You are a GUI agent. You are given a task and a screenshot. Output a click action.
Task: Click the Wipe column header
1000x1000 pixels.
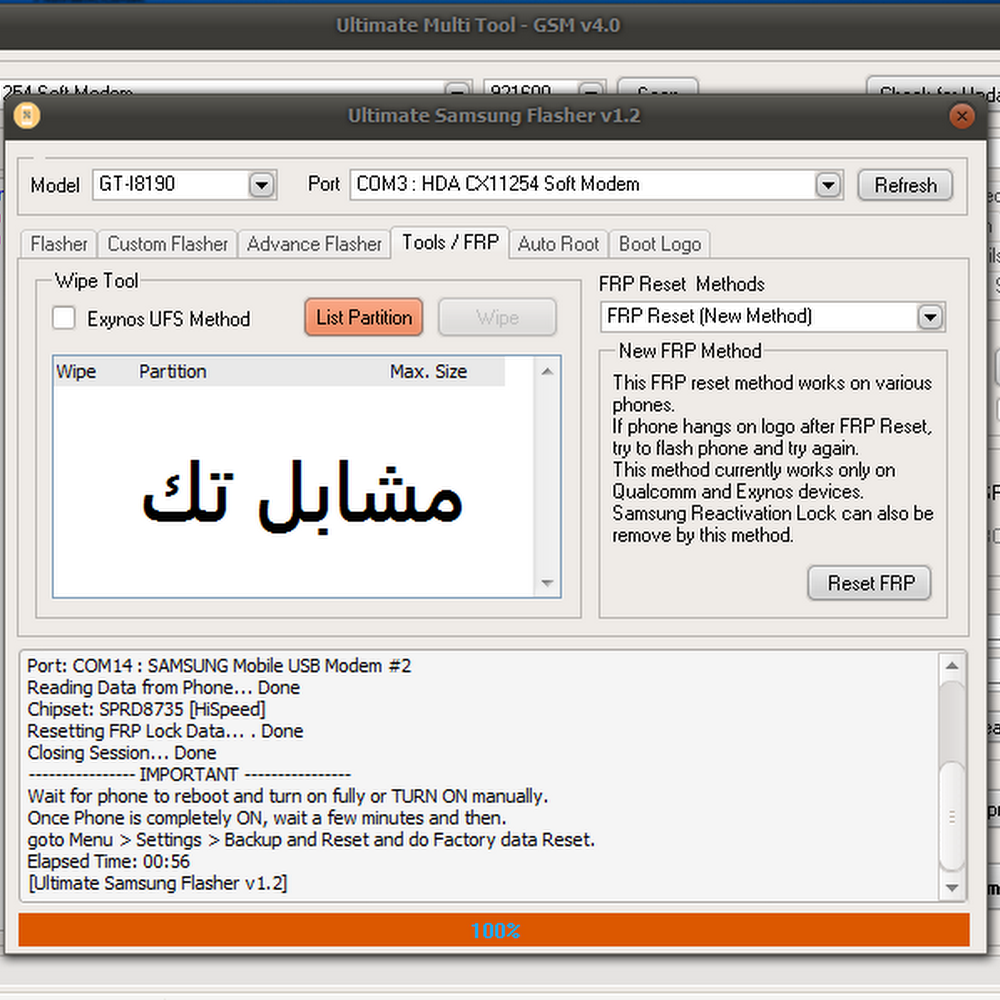pos(76,371)
